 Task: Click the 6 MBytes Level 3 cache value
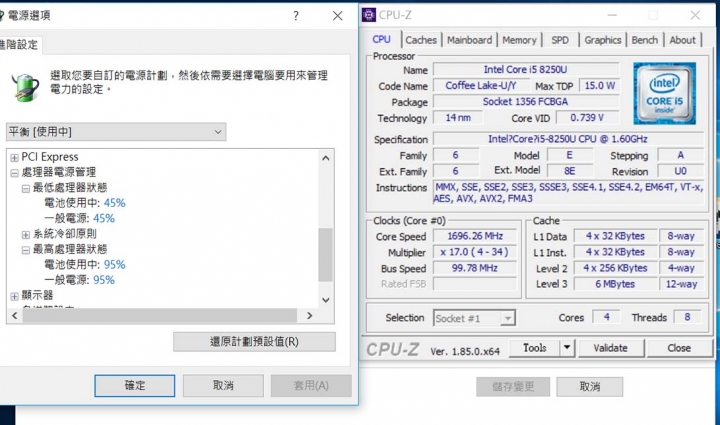point(615,284)
